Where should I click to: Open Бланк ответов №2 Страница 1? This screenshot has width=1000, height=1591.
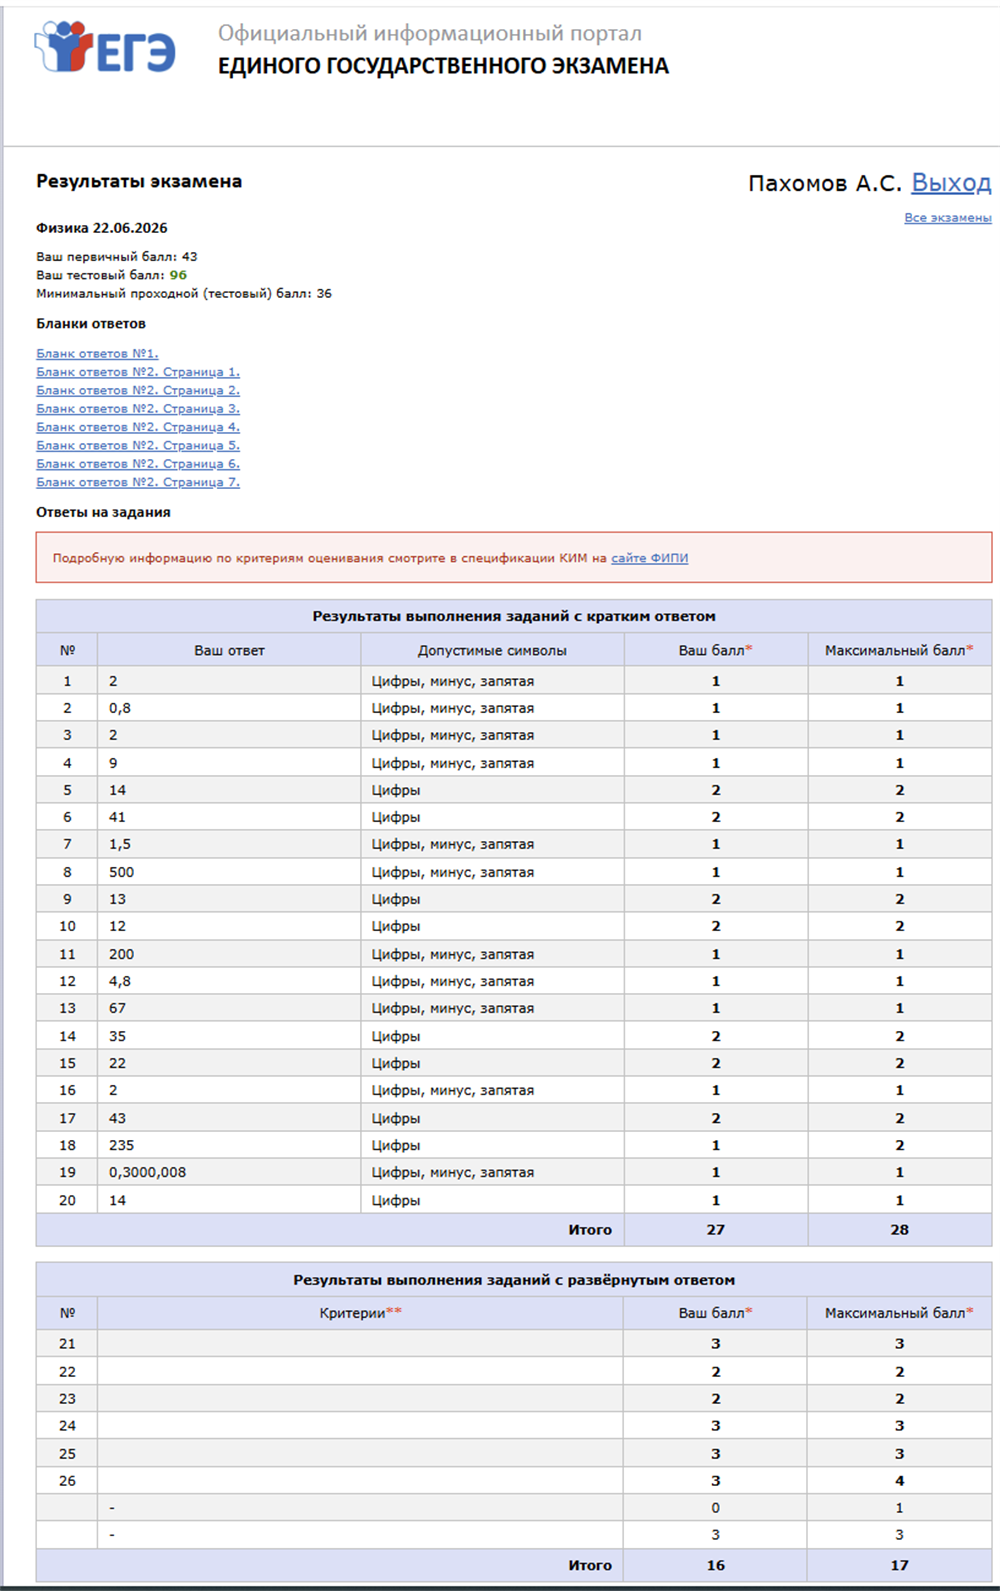click(138, 372)
